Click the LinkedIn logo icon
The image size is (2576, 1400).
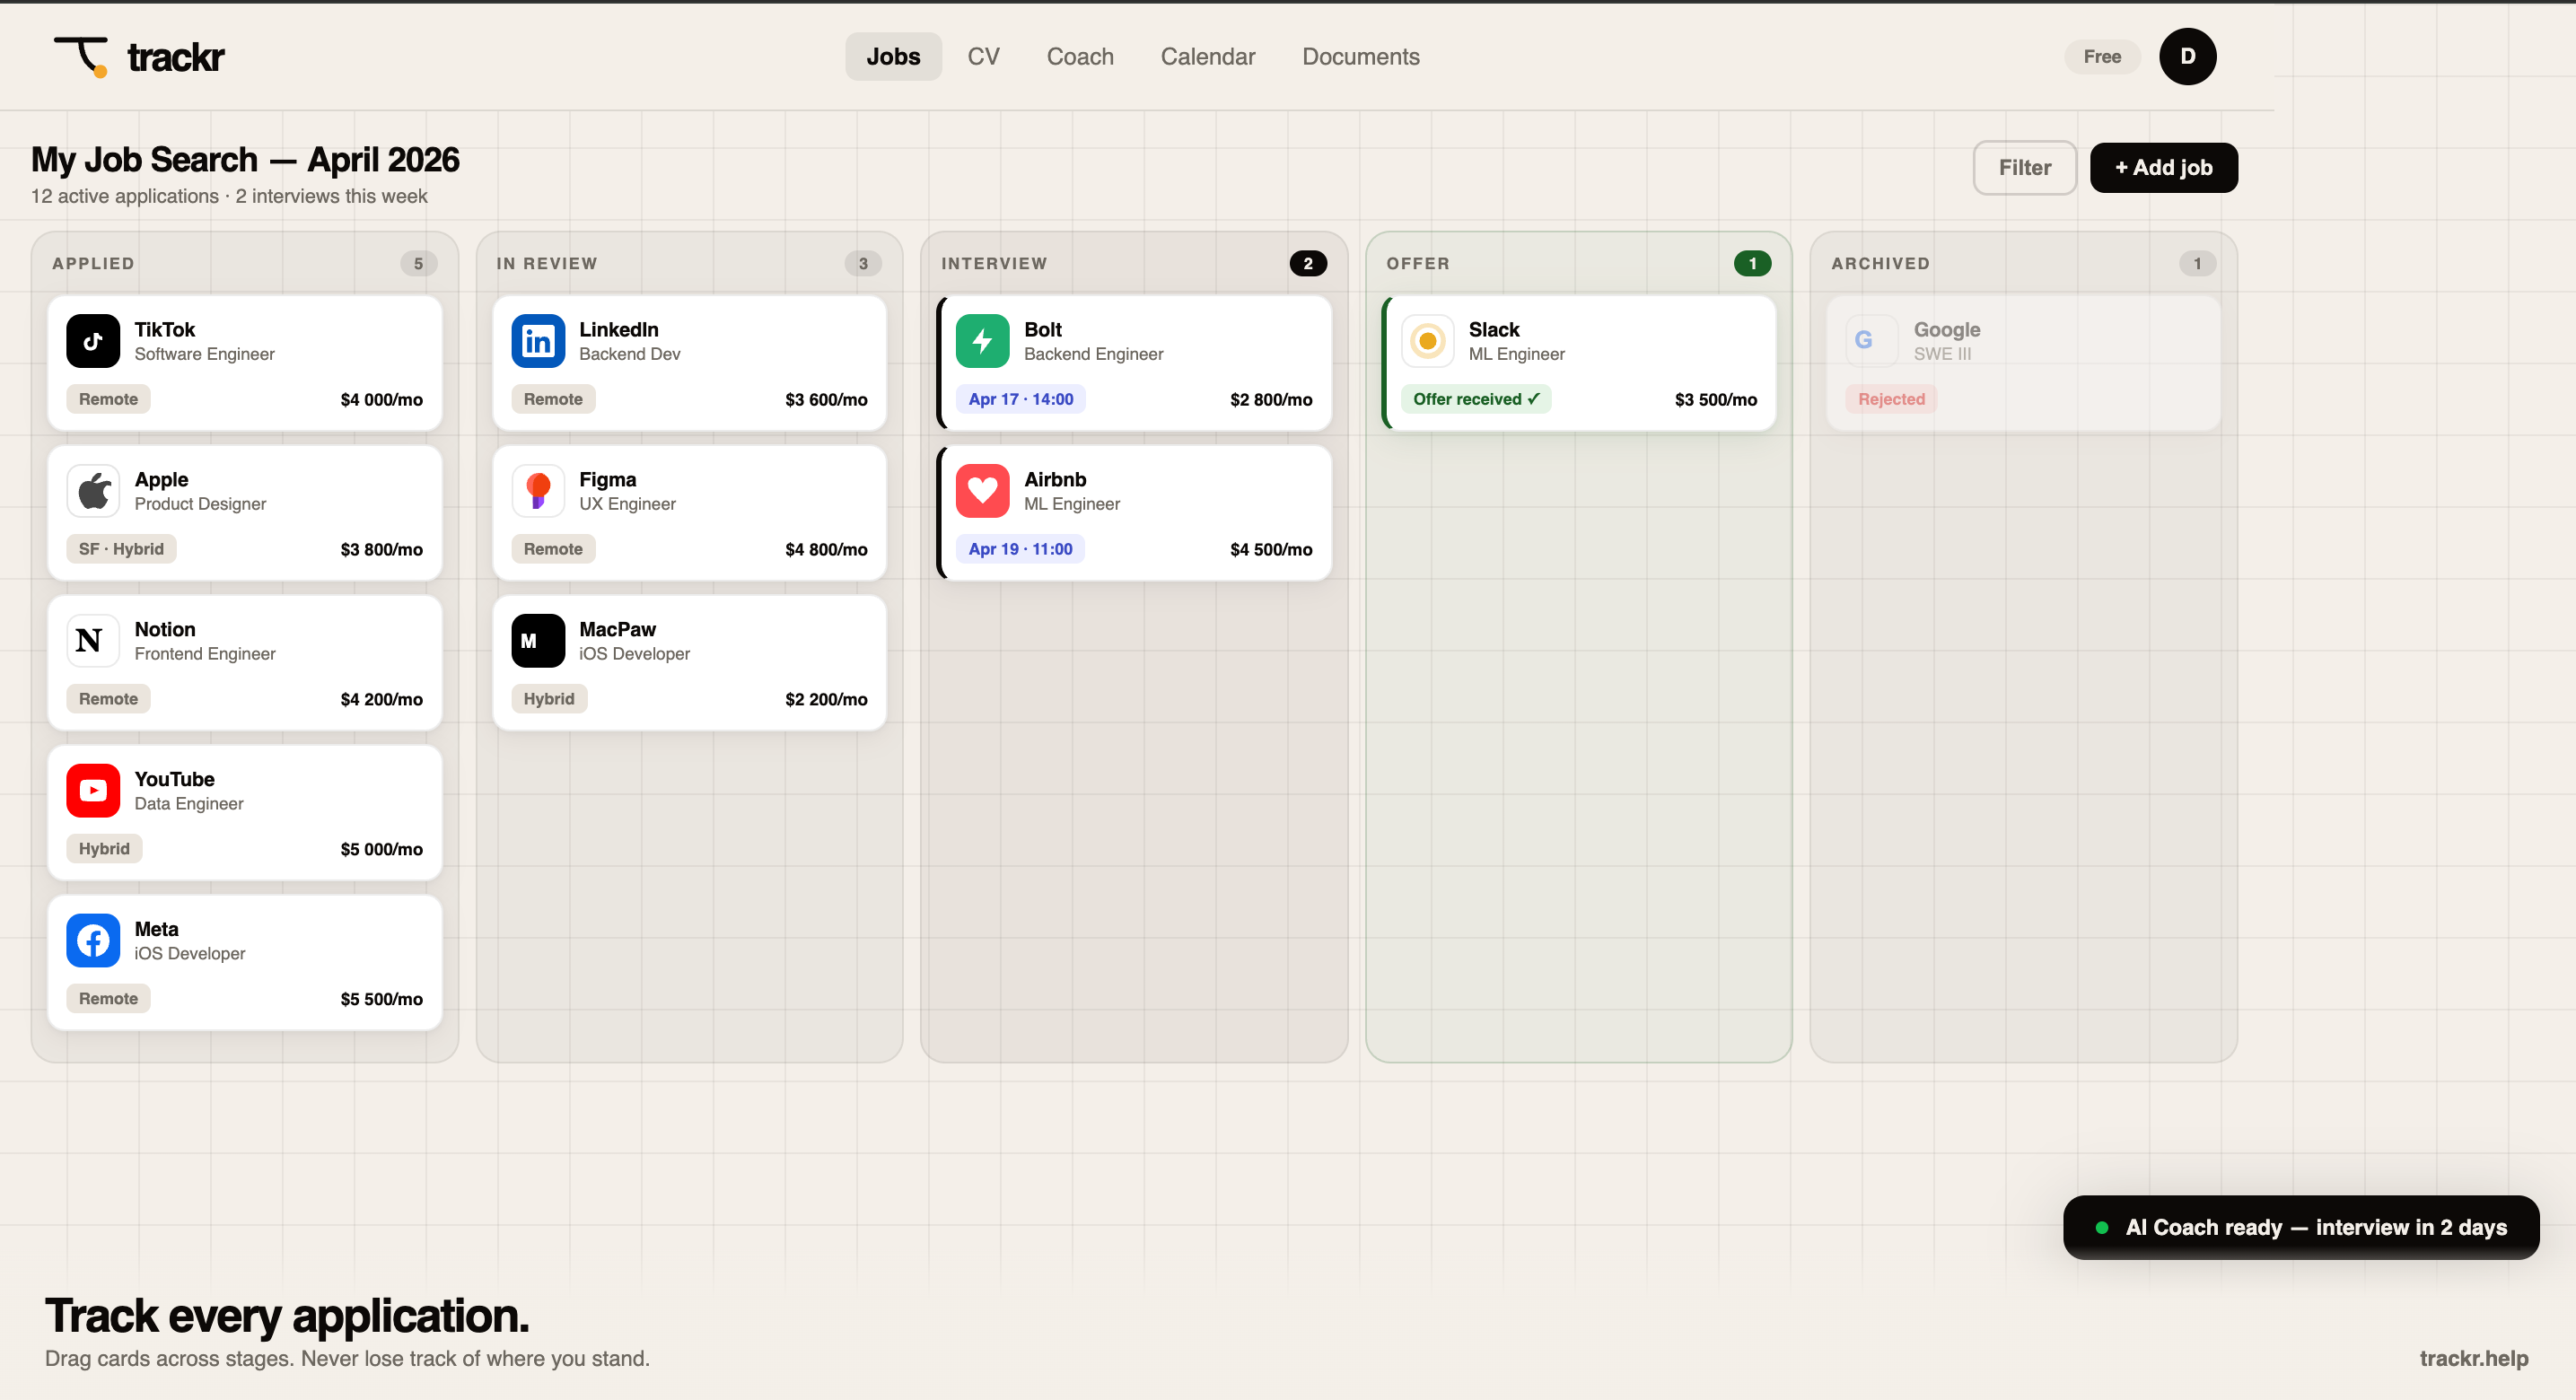click(x=538, y=341)
